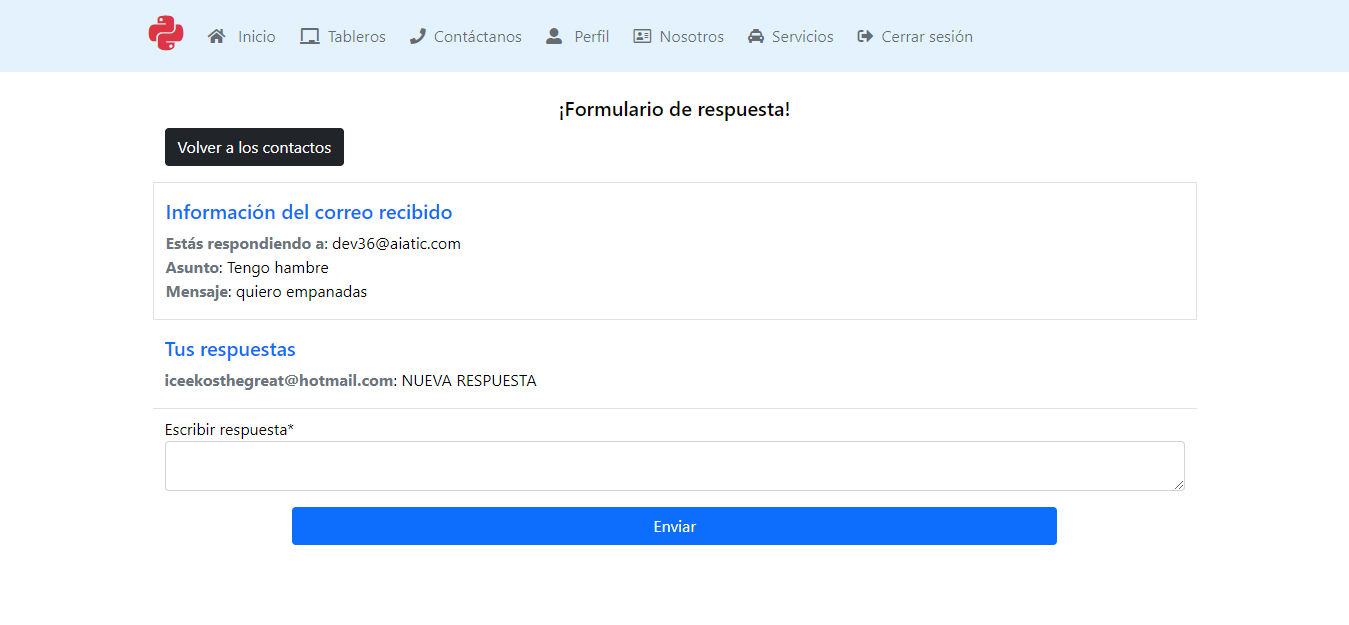Viewport: 1349px width, 625px height.
Task: Navigate to Perfil
Action: tap(592, 36)
